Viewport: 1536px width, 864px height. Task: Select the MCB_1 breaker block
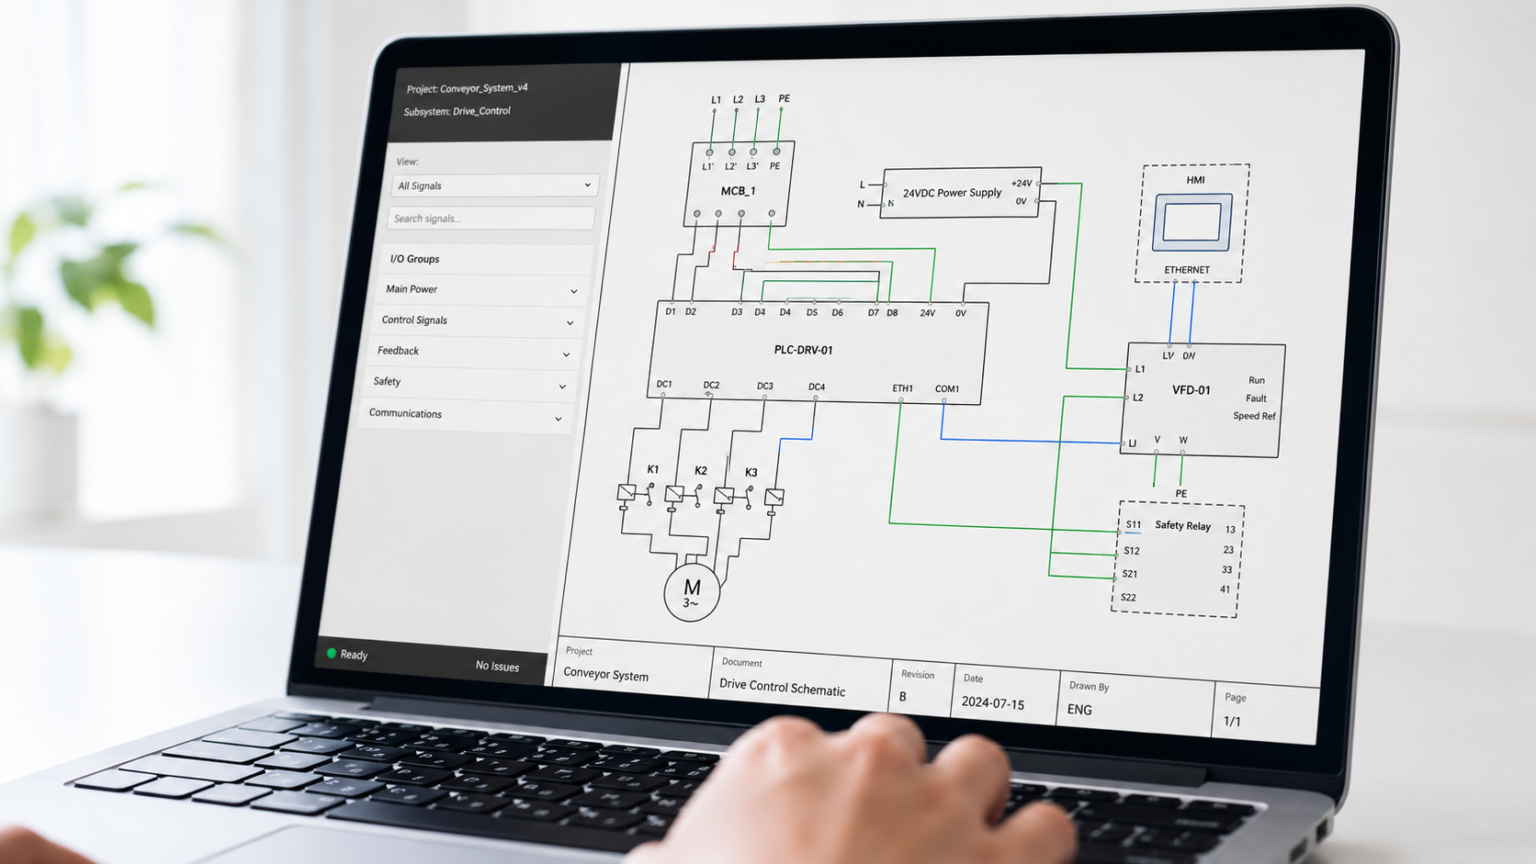tap(738, 184)
